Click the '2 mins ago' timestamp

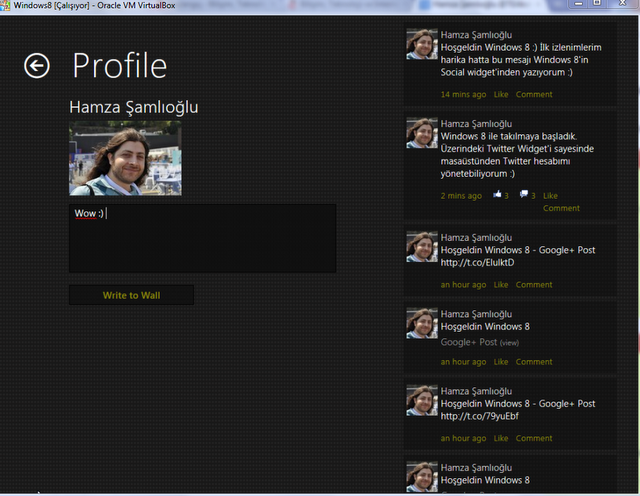[461, 196]
